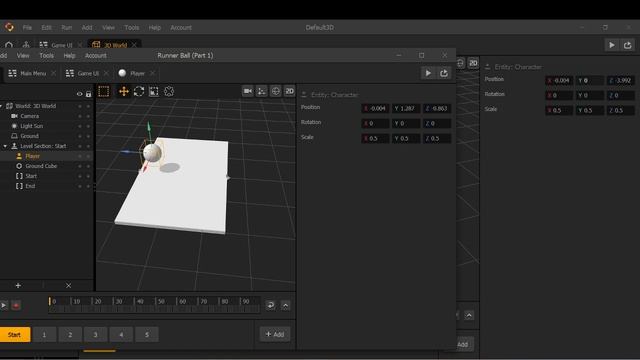Select the collider edit tool icon
Image resolution: width=640 pixels, height=360 pixels.
169,91
